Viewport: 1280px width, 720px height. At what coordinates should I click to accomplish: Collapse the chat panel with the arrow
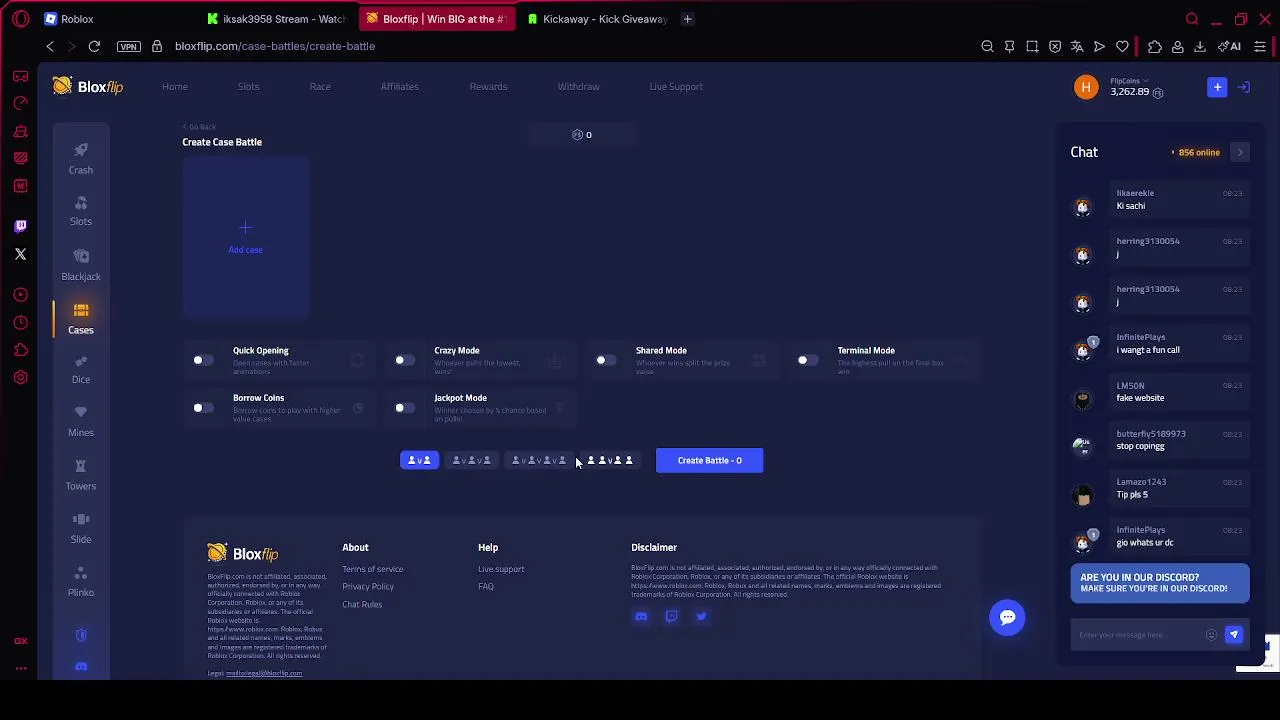point(1240,152)
